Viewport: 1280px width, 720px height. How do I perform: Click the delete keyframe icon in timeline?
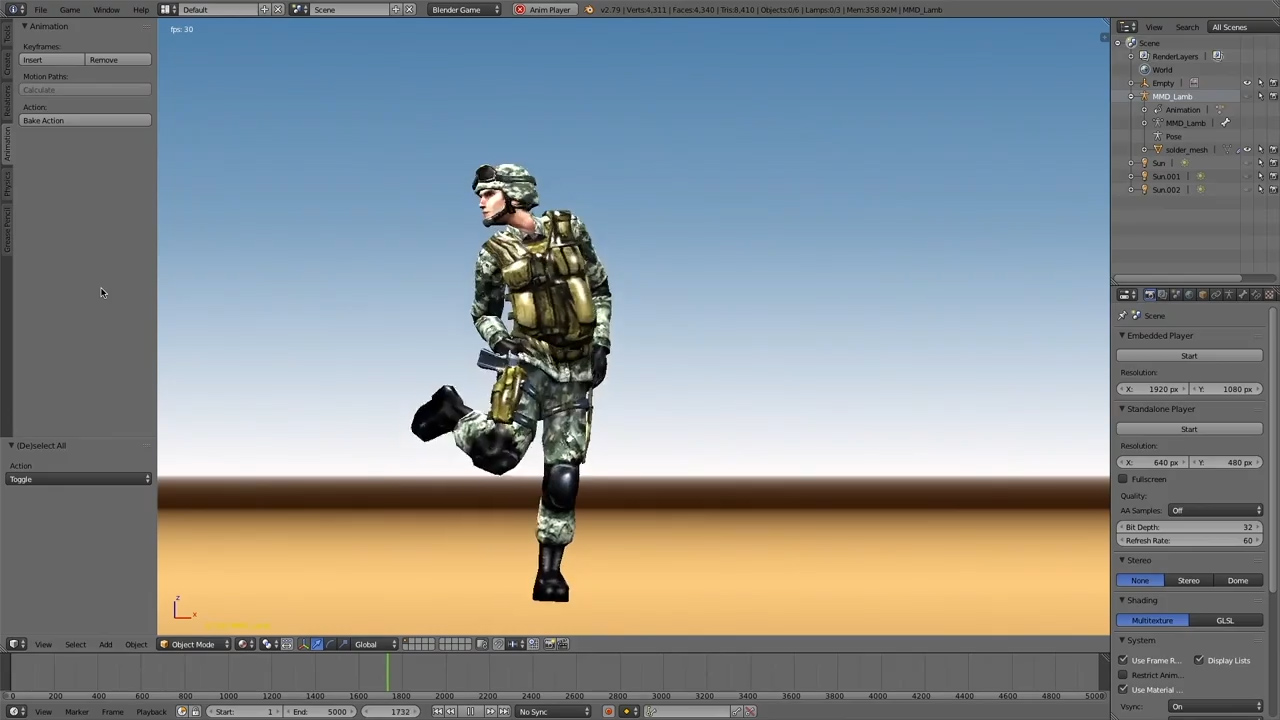pyautogui.click(x=750, y=712)
